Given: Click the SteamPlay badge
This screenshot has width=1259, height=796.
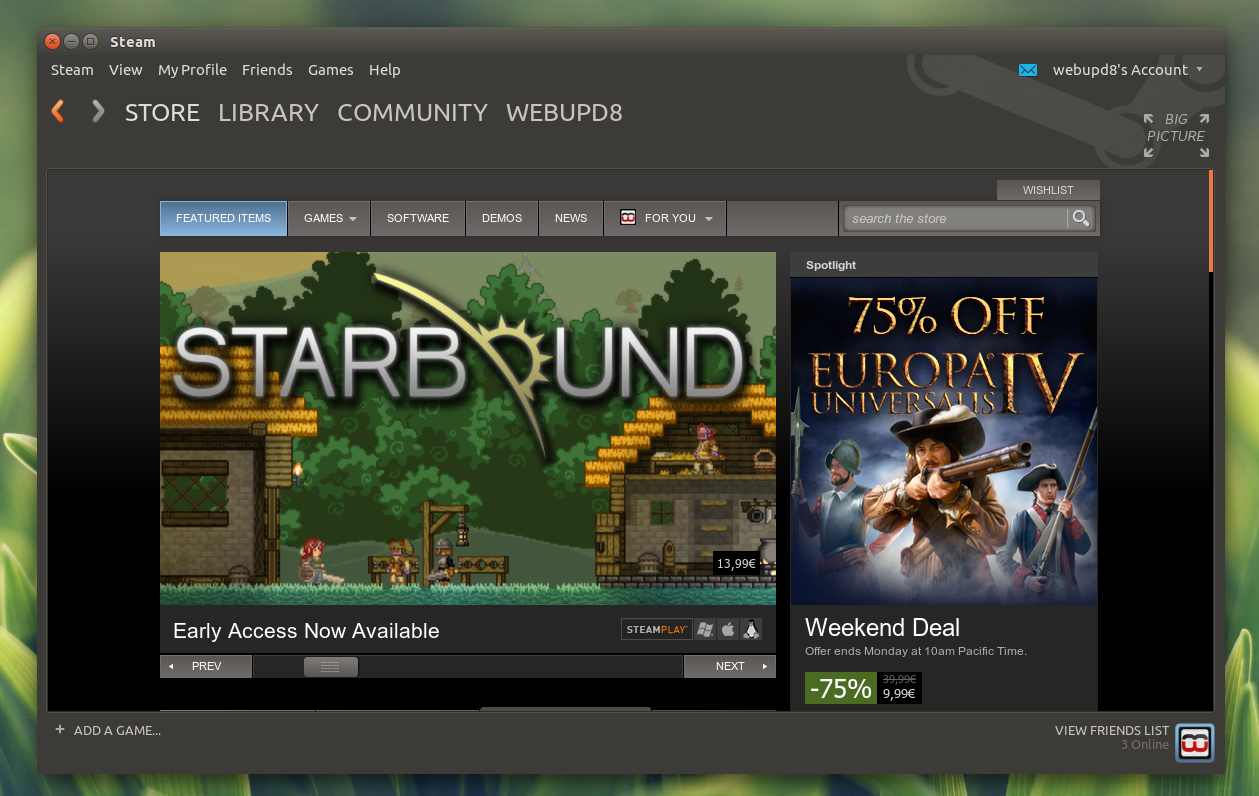Looking at the screenshot, I should tap(657, 629).
